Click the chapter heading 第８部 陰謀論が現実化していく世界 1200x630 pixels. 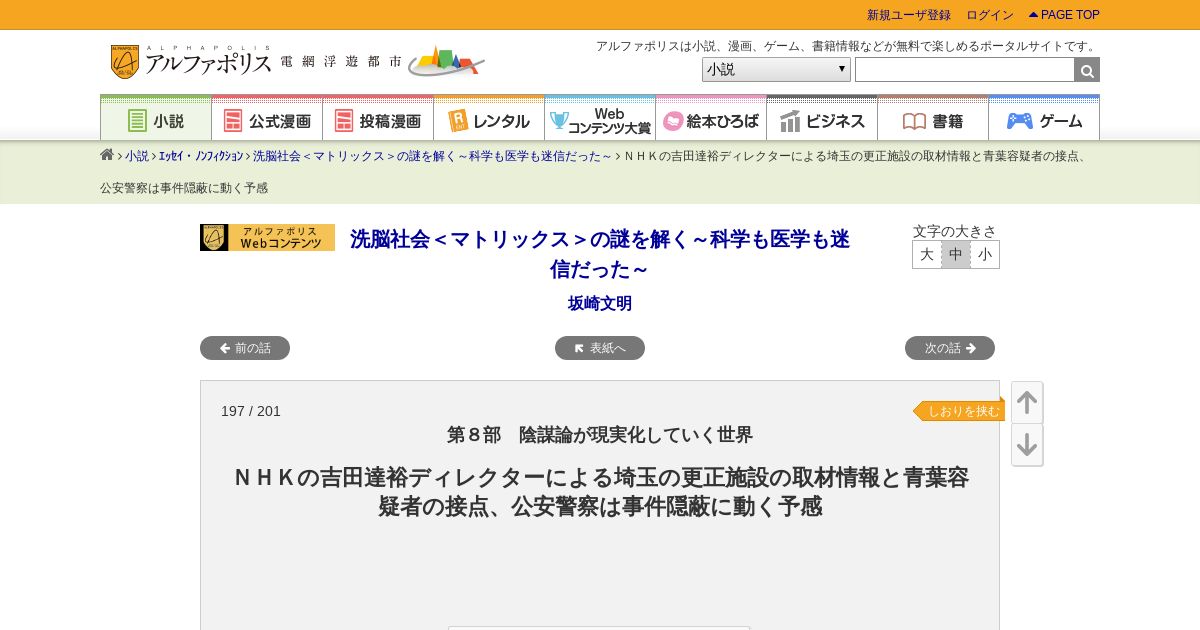[600, 435]
